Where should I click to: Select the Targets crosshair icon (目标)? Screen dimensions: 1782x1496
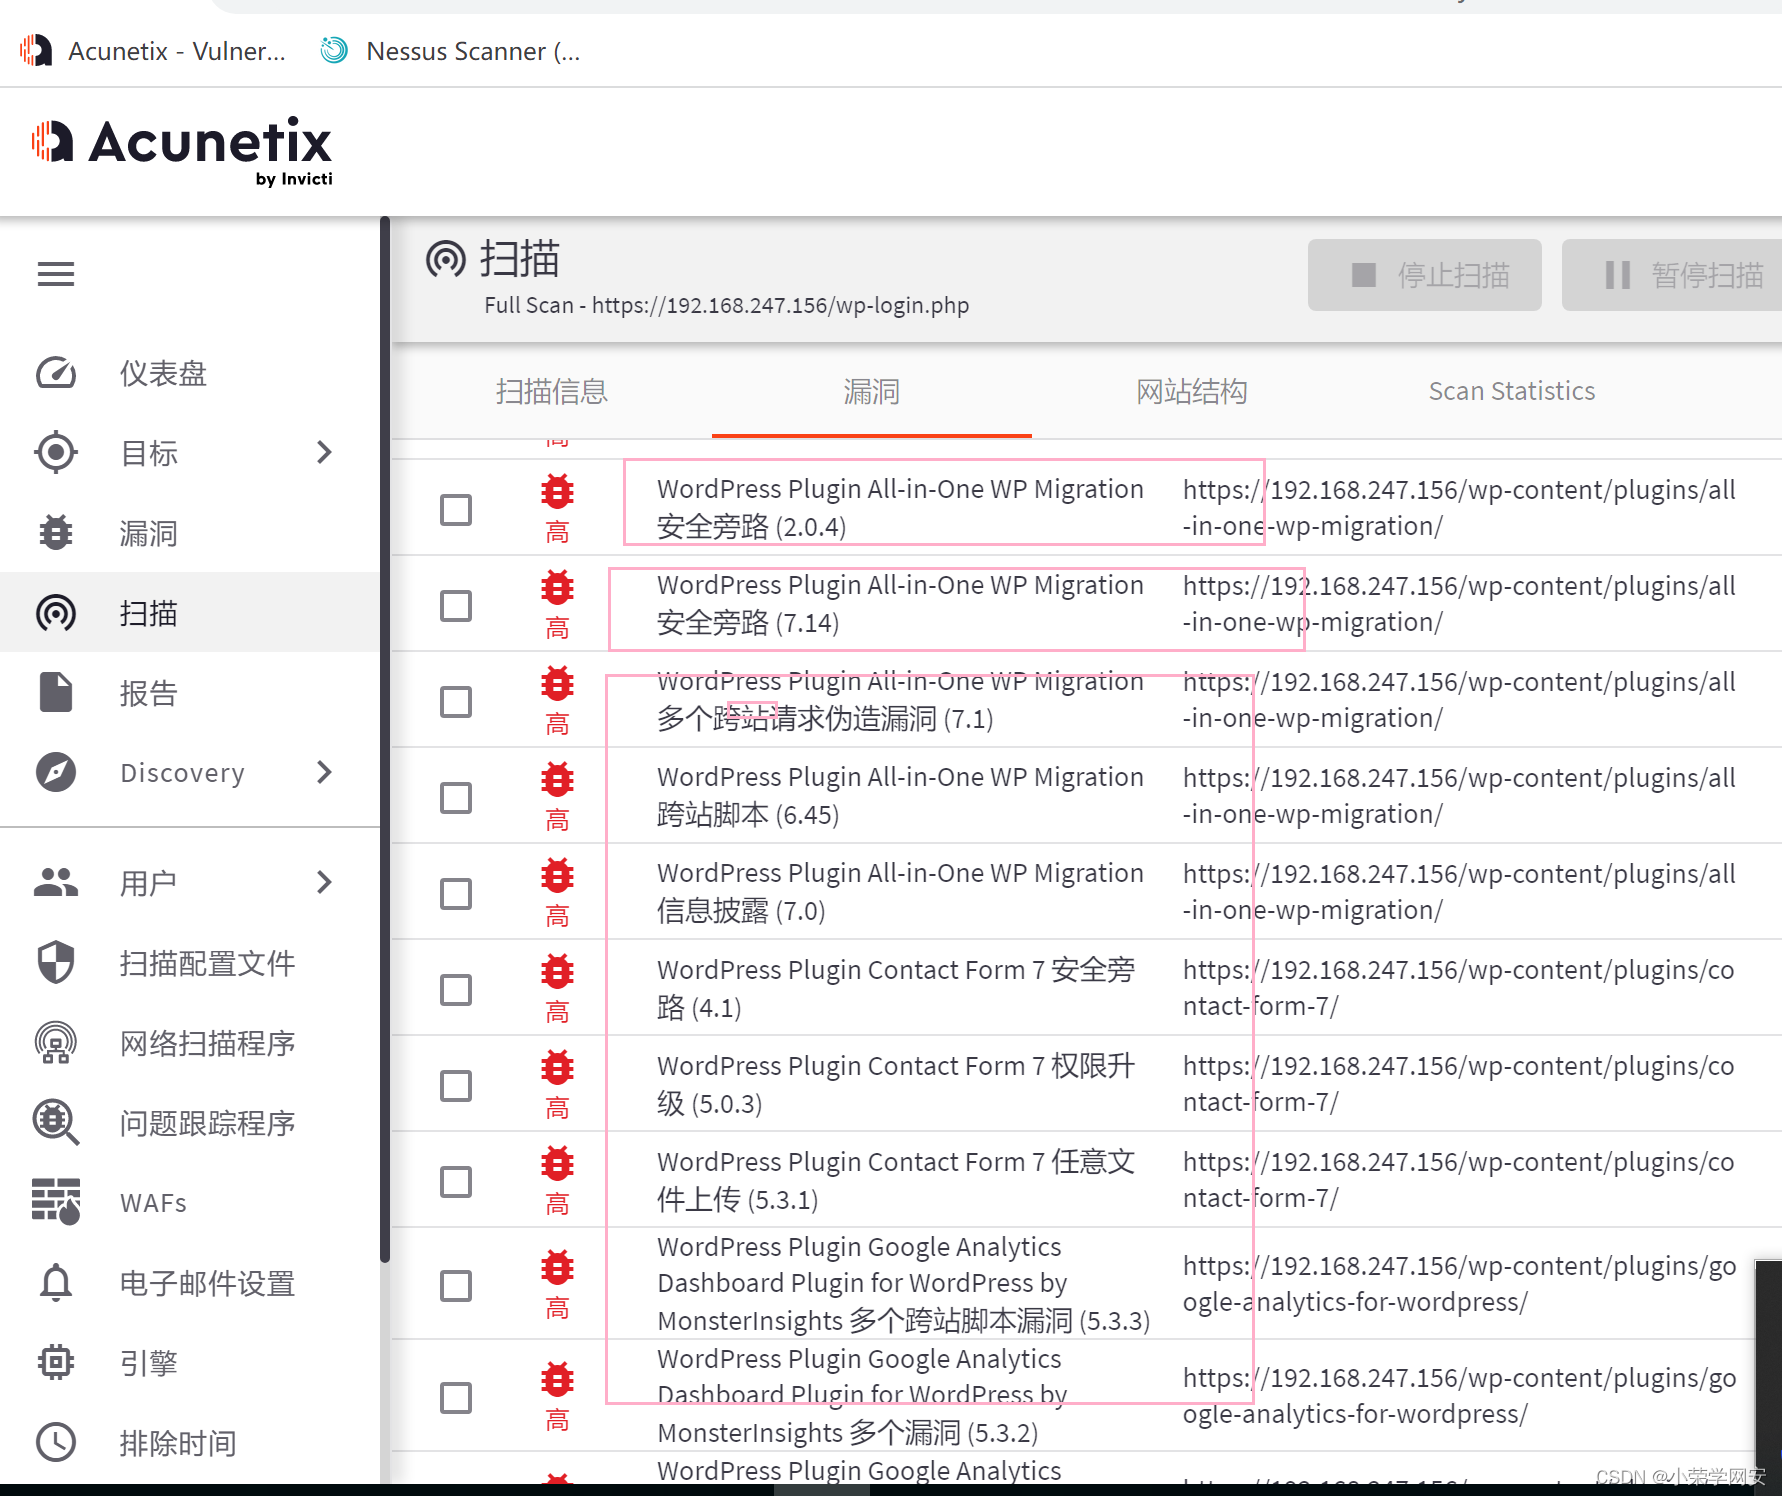coord(56,452)
